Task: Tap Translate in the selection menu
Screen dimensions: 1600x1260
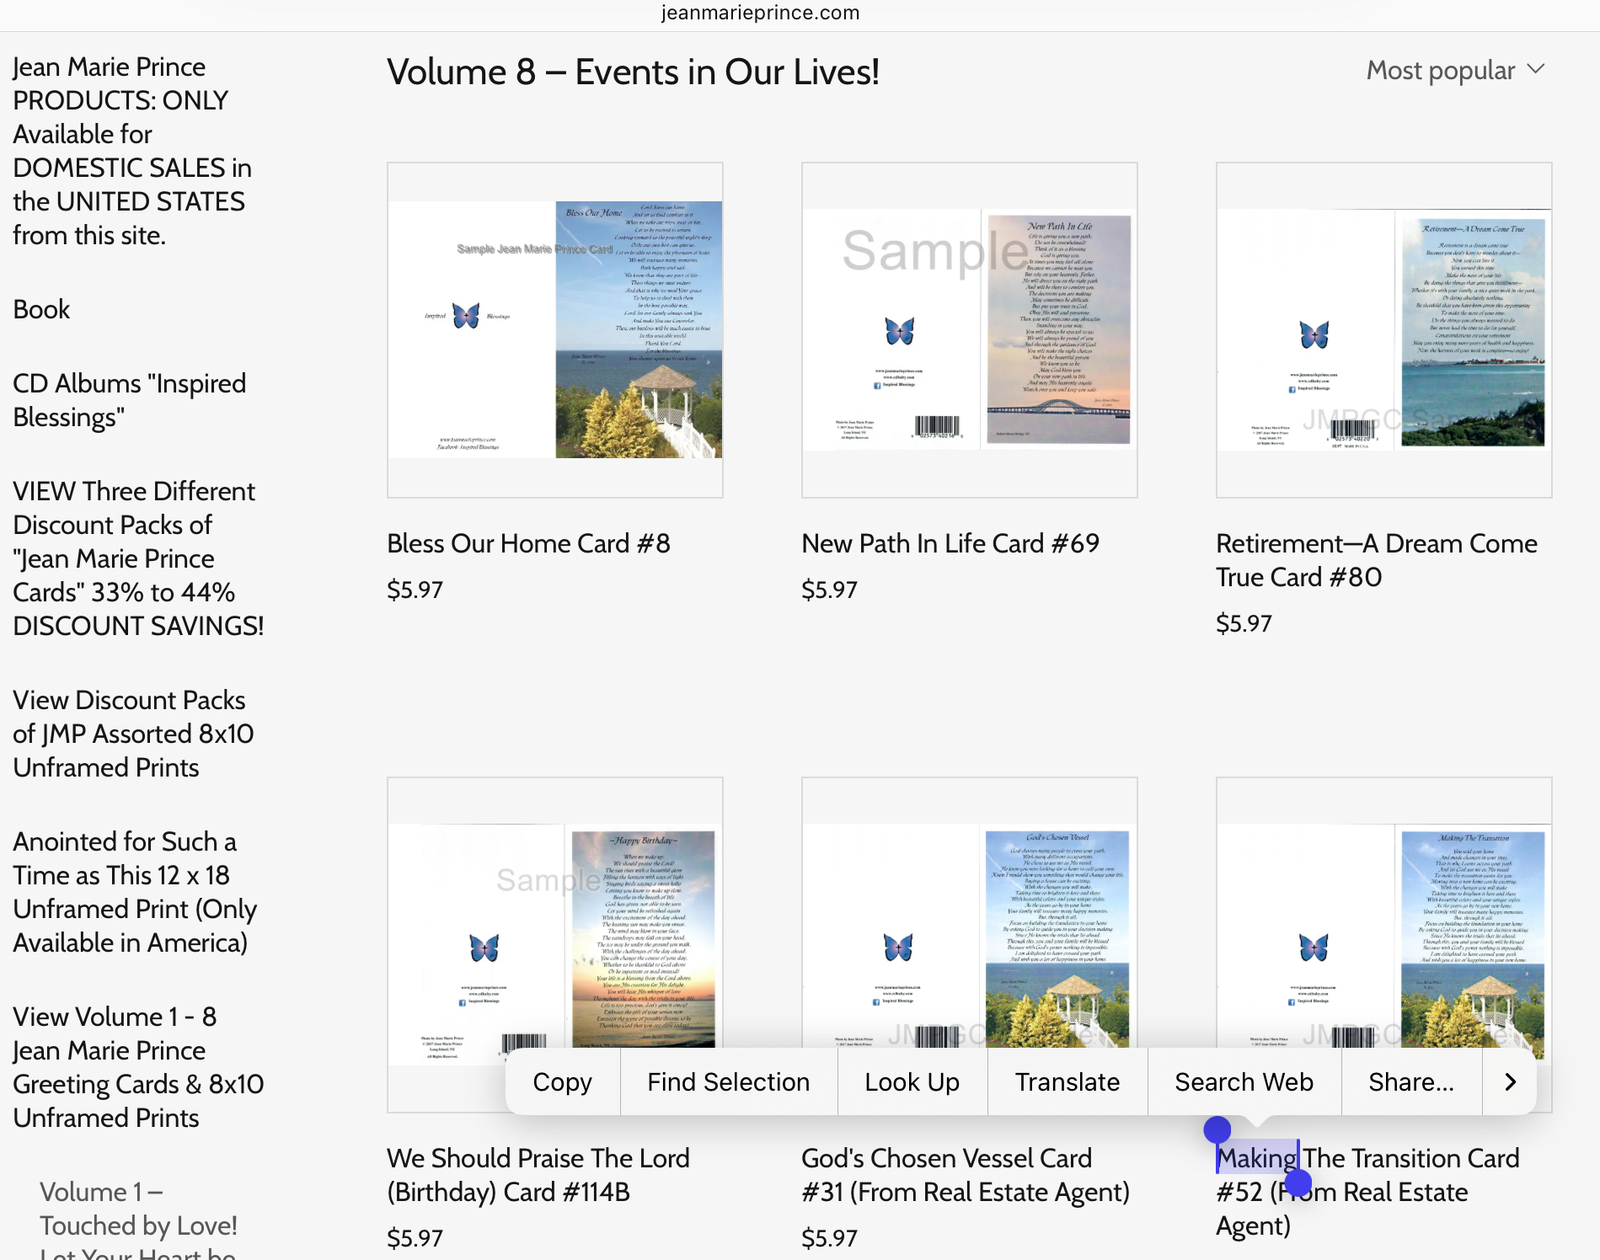Action: click(x=1067, y=1082)
